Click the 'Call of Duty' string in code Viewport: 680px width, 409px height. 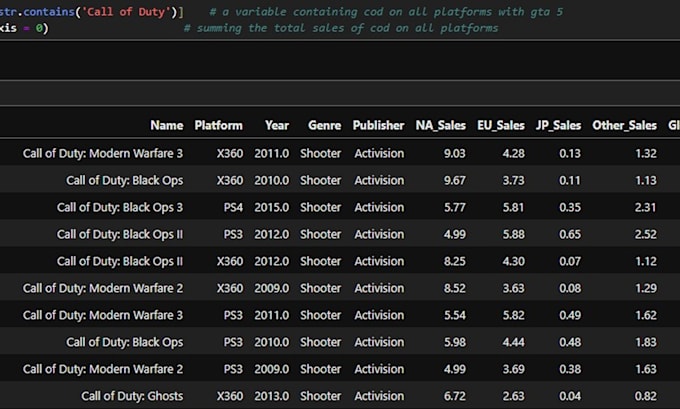(x=126, y=11)
